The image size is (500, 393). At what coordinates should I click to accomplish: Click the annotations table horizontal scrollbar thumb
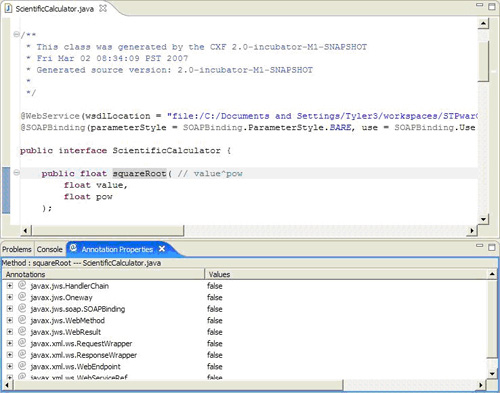(178, 385)
